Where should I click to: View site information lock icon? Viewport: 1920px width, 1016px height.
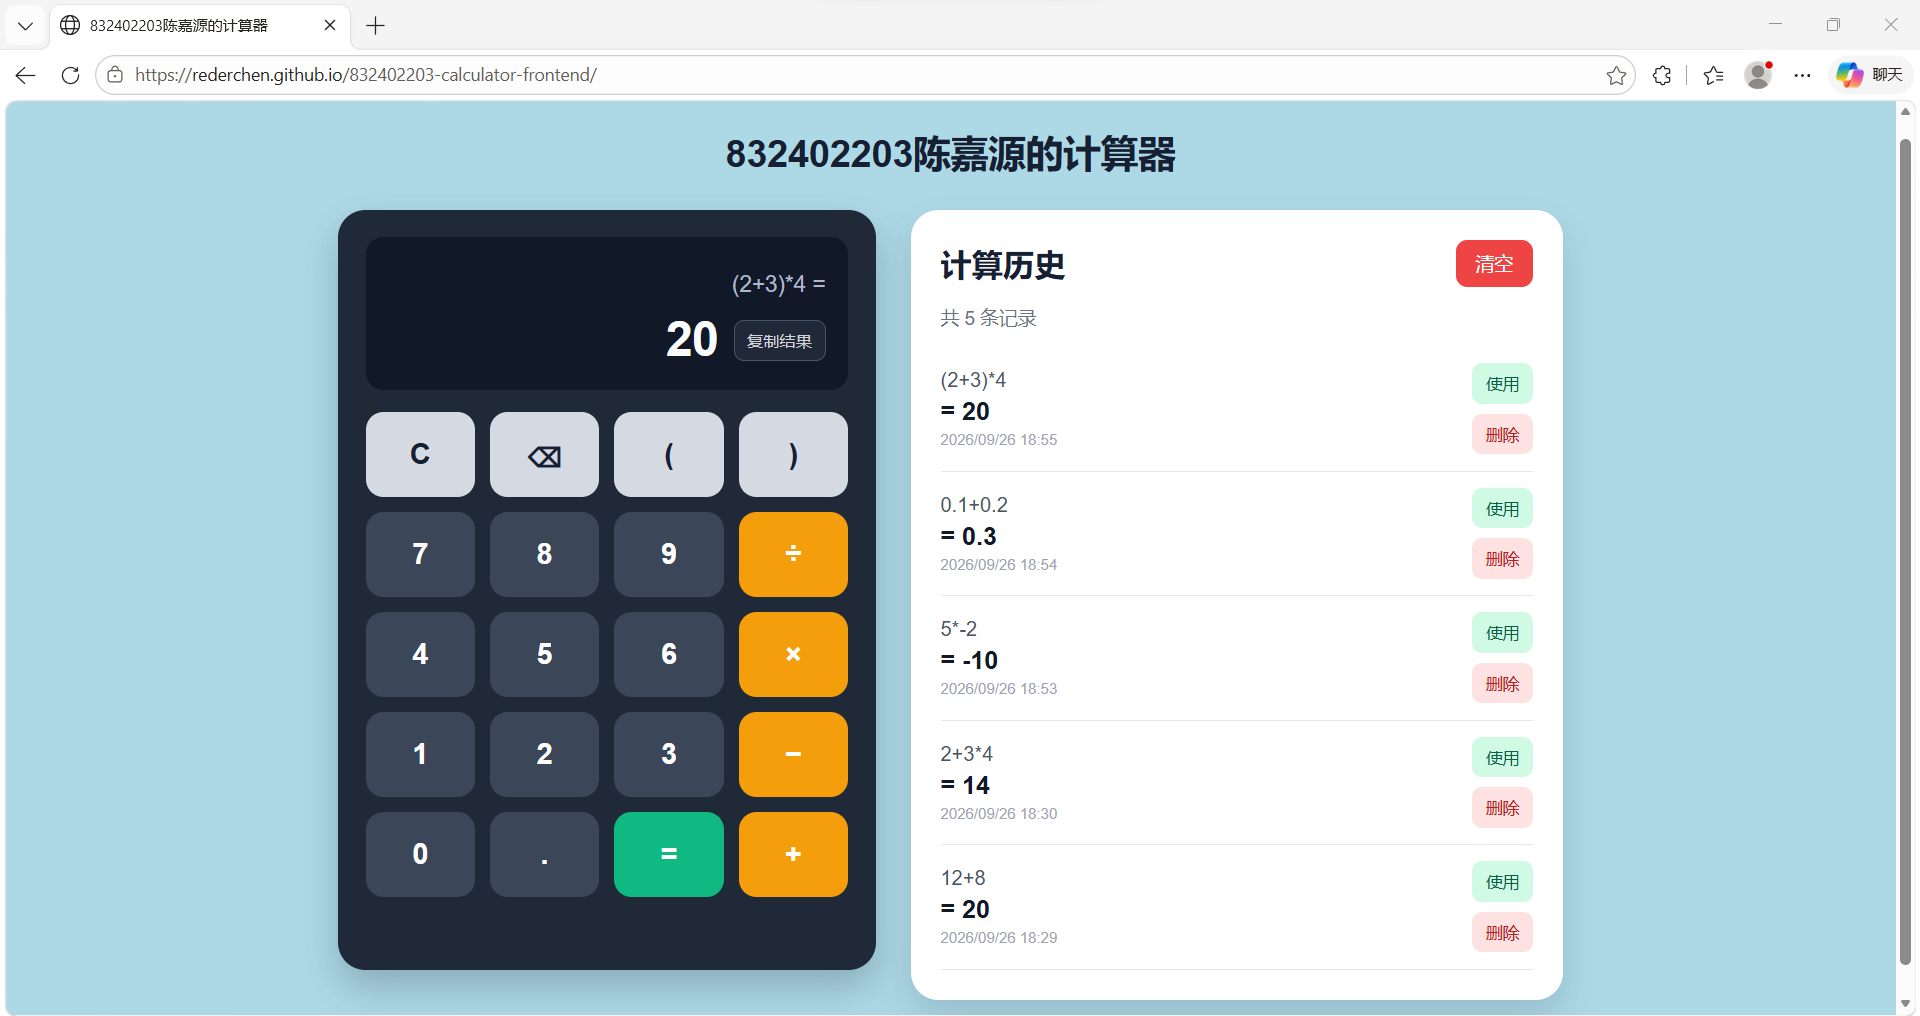click(x=116, y=75)
